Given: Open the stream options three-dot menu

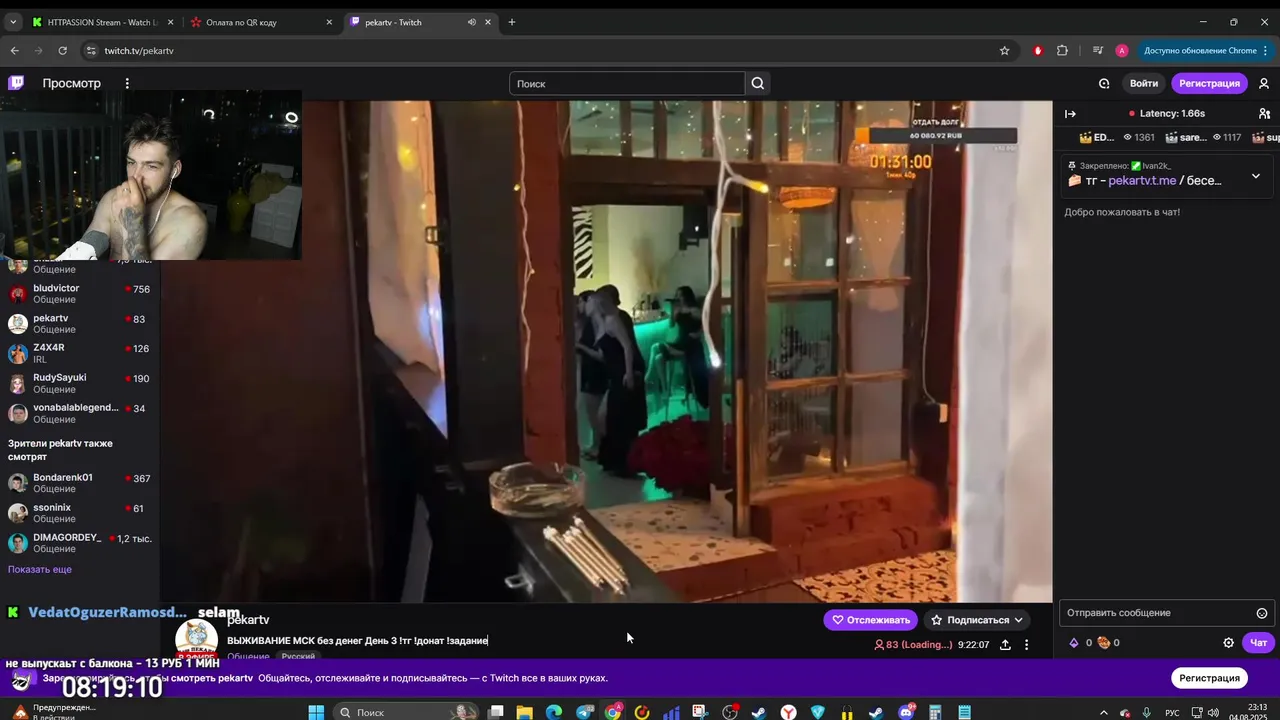Looking at the screenshot, I should [x=1026, y=645].
